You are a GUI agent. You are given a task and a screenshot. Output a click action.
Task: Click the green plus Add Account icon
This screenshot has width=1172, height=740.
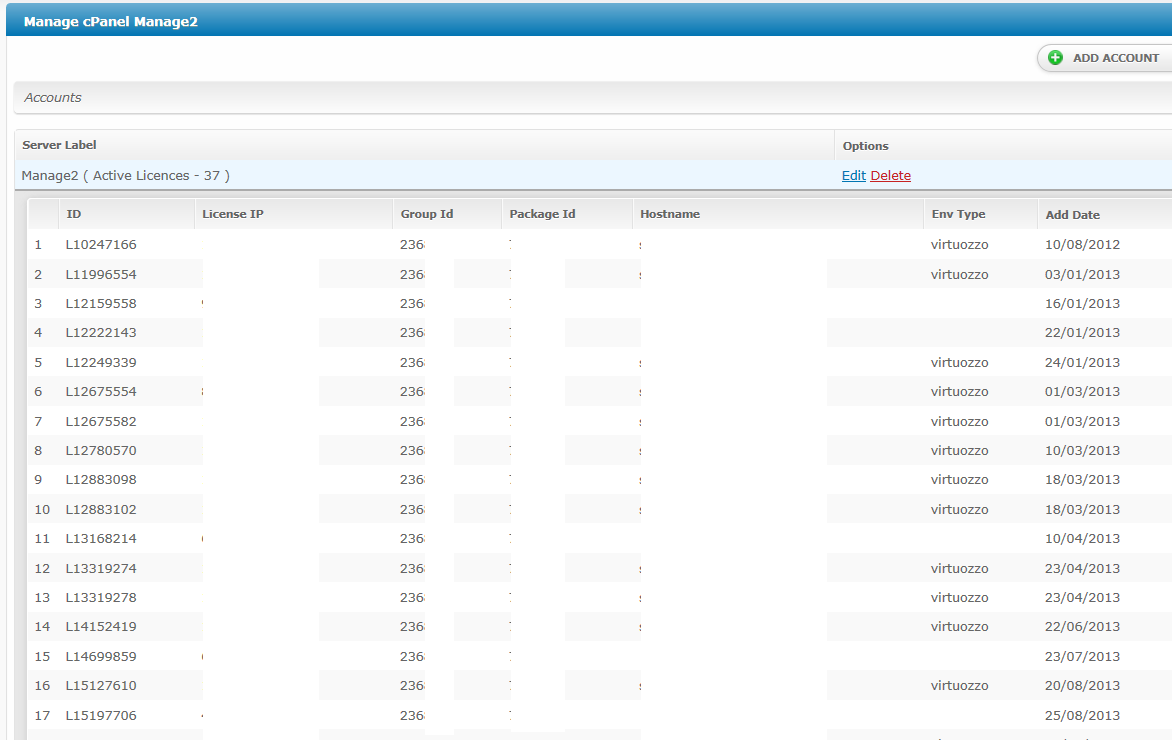coord(1055,58)
